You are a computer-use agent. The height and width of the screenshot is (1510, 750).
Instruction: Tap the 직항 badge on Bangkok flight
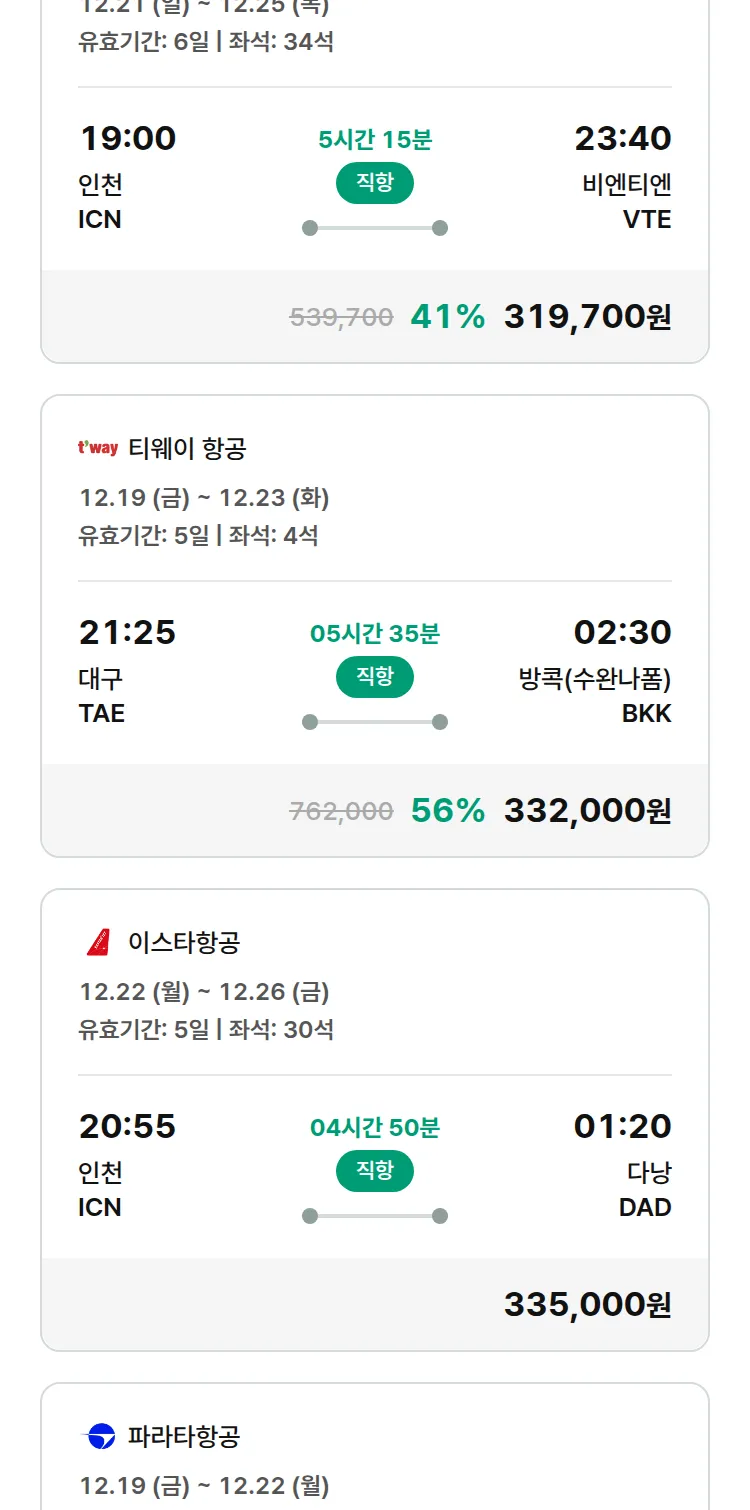374,677
